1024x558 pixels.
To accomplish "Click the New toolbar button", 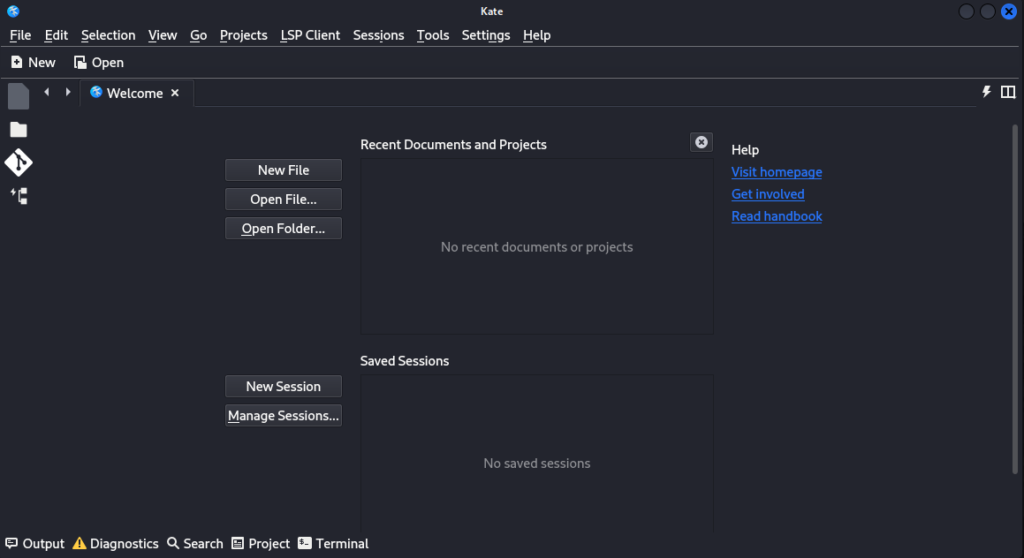I will coord(33,62).
